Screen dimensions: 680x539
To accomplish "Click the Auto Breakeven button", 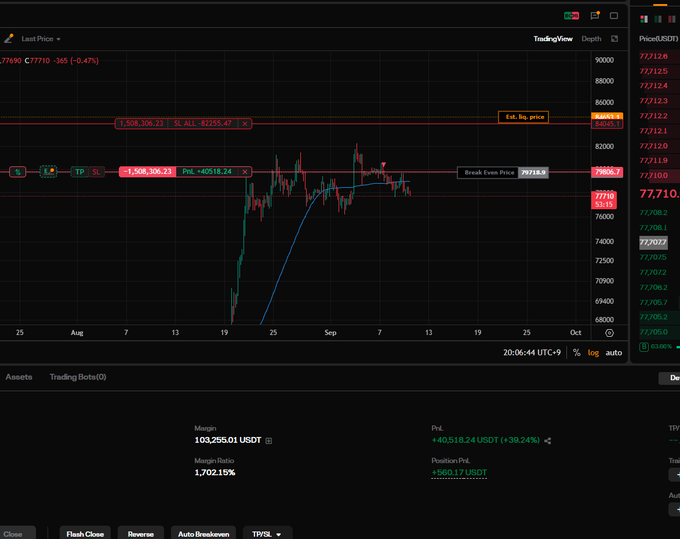I will [203, 534].
